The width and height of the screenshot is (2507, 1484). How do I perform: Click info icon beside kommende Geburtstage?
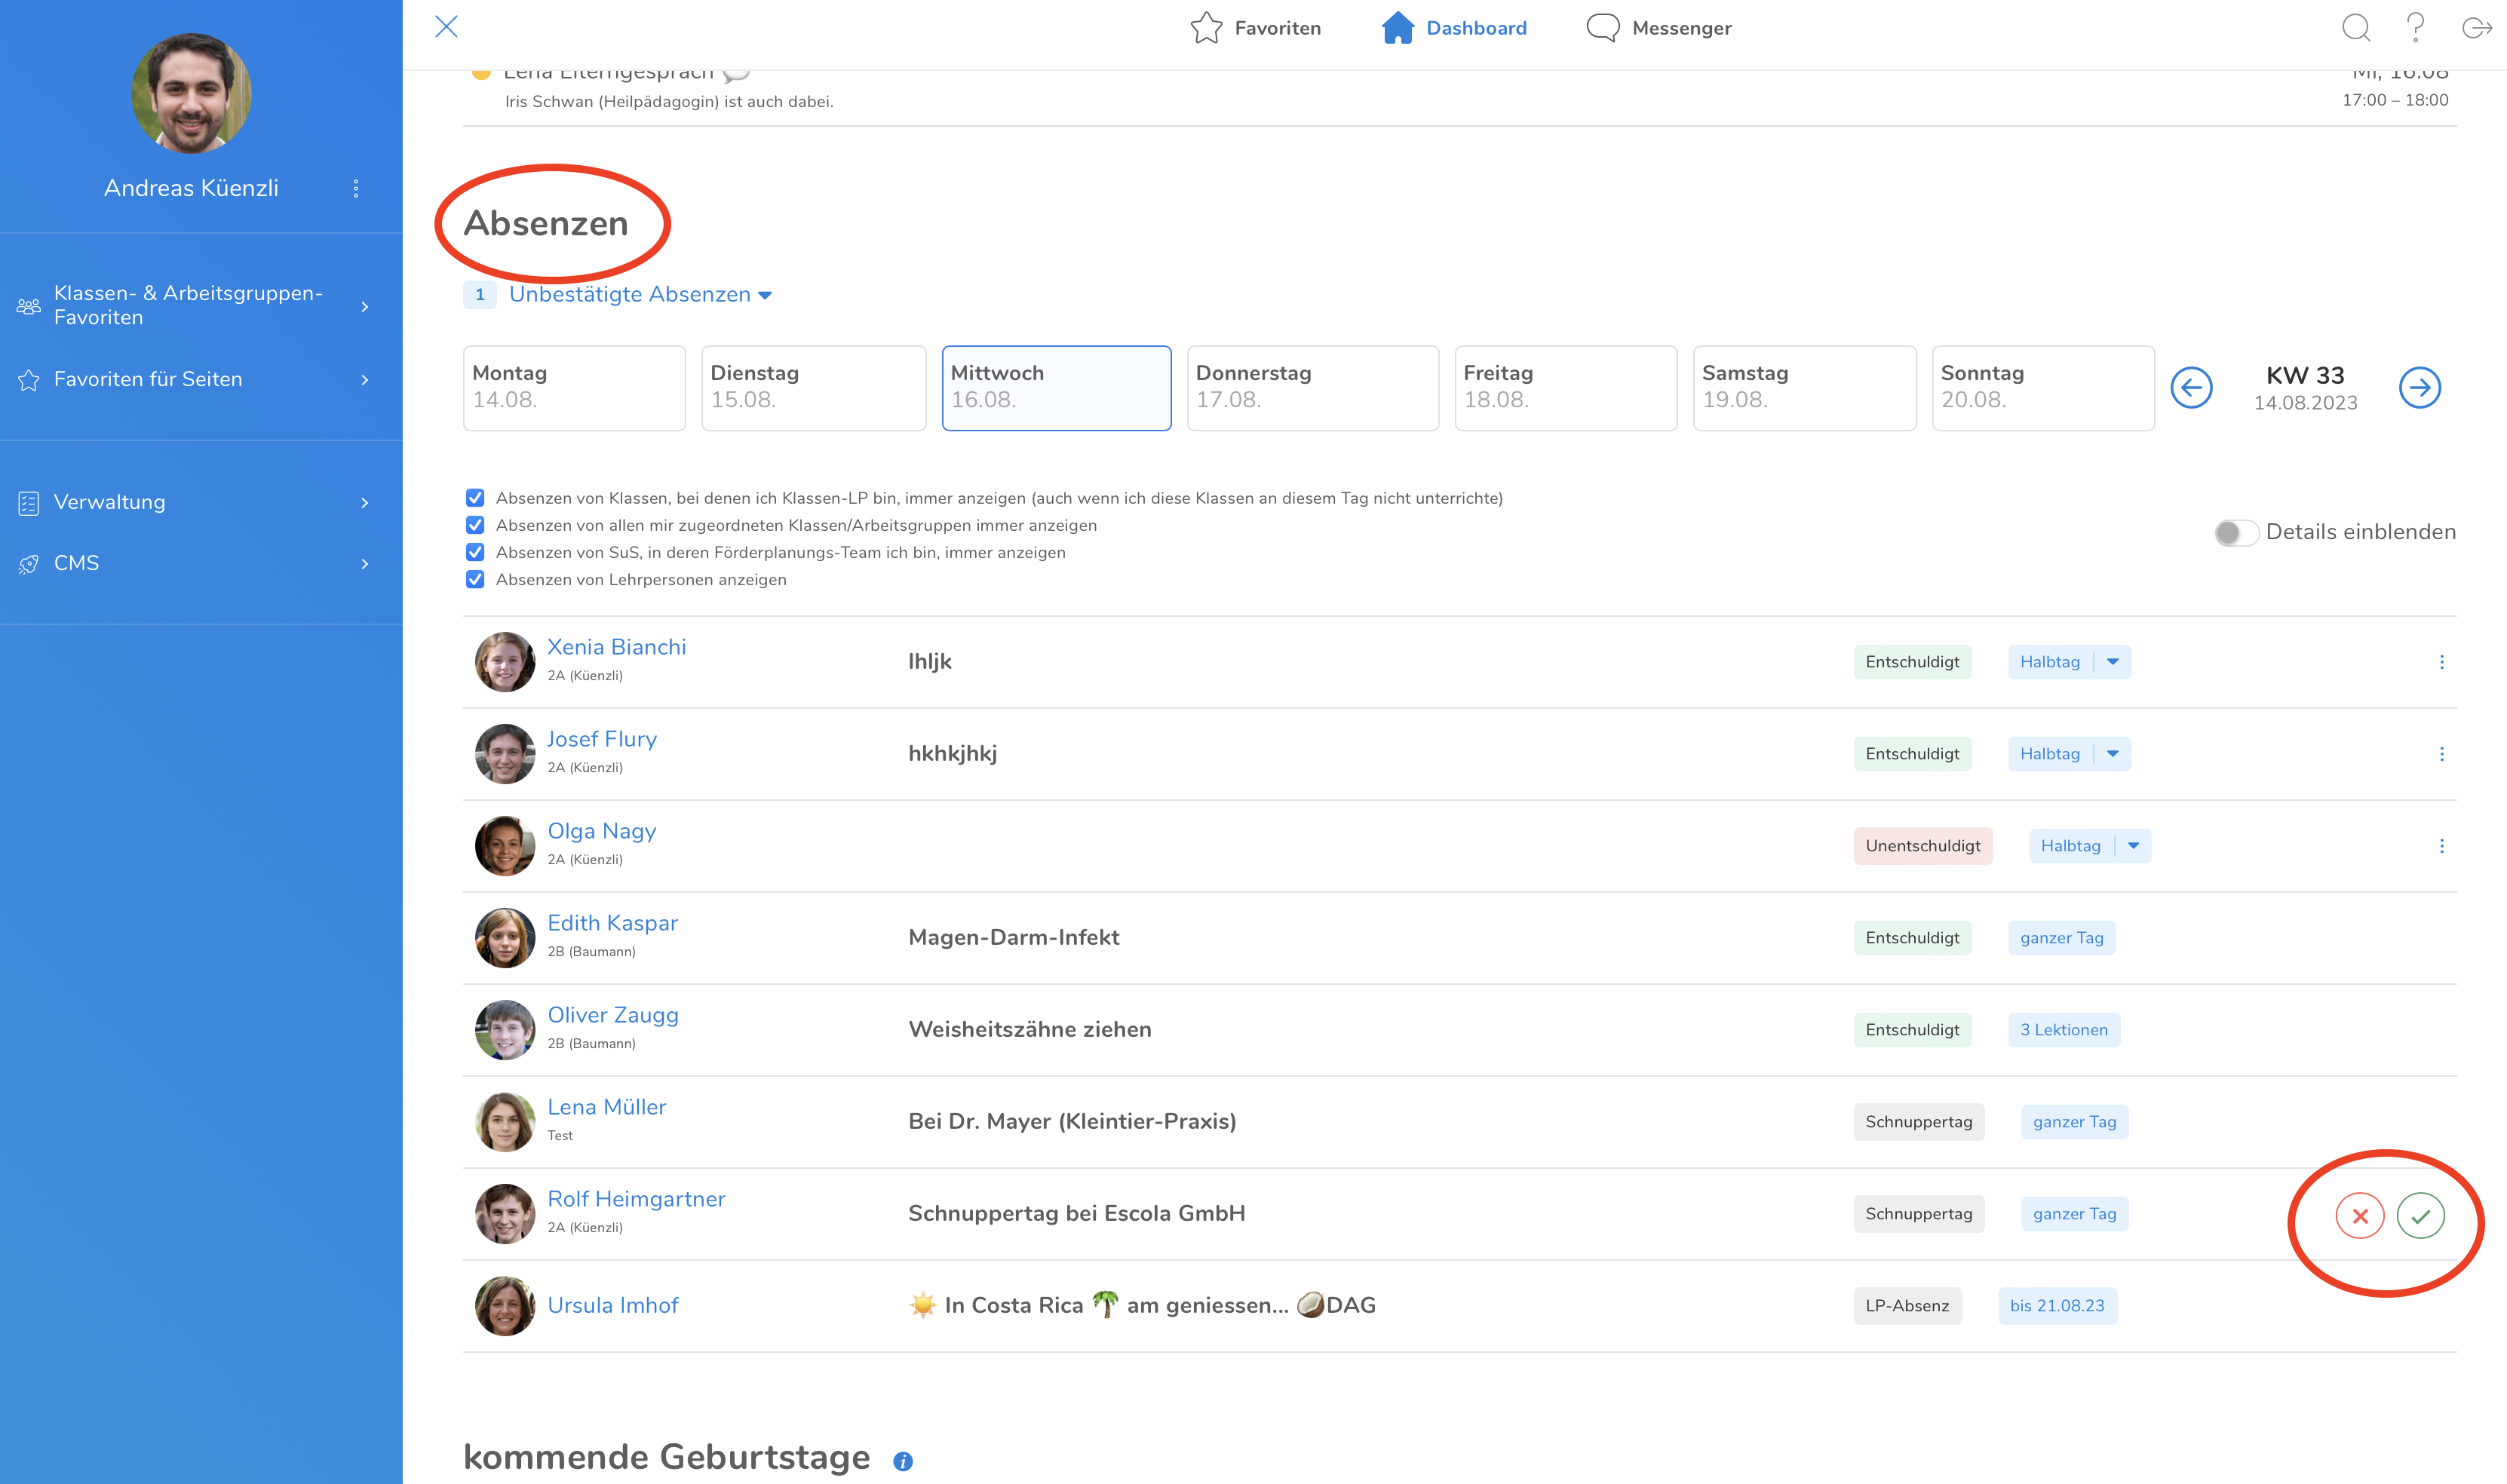(902, 1461)
